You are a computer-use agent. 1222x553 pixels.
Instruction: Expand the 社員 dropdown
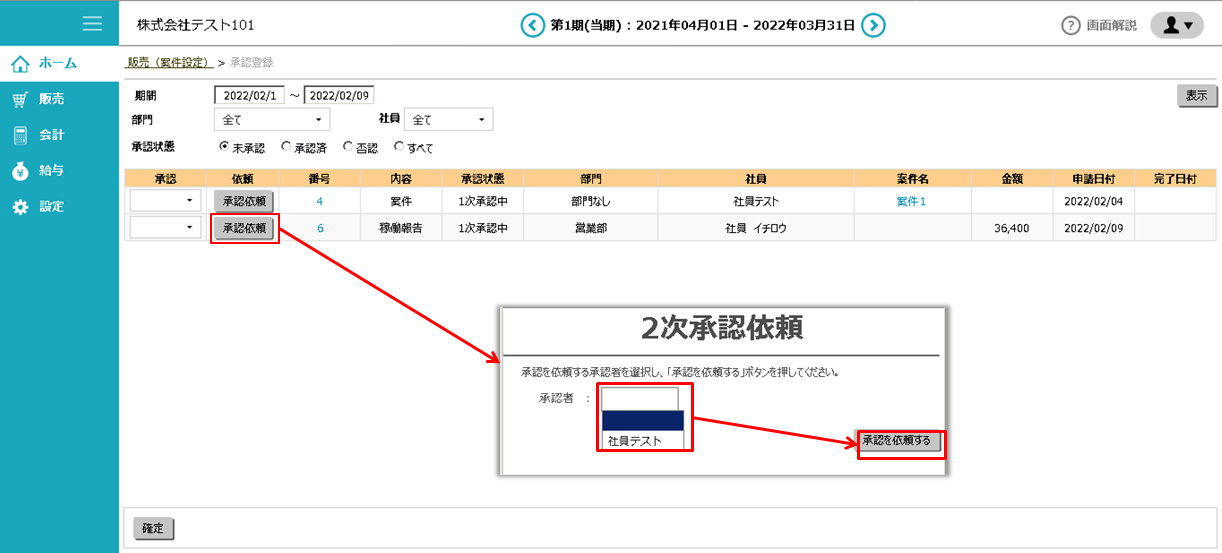coord(449,120)
